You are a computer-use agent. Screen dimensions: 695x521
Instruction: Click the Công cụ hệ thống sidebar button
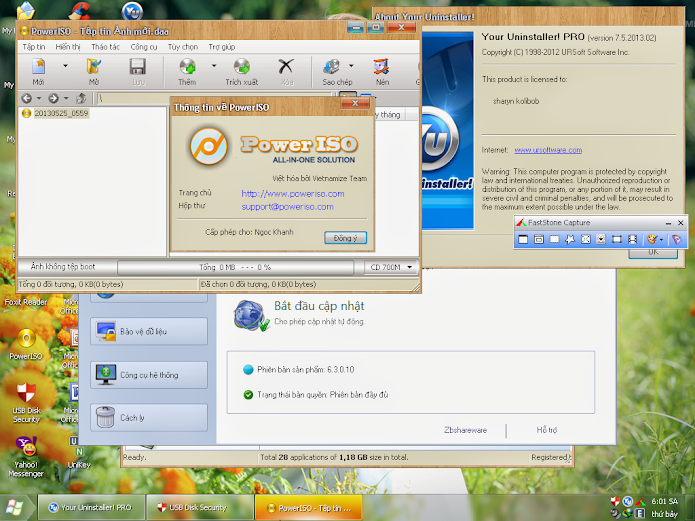[x=149, y=375]
